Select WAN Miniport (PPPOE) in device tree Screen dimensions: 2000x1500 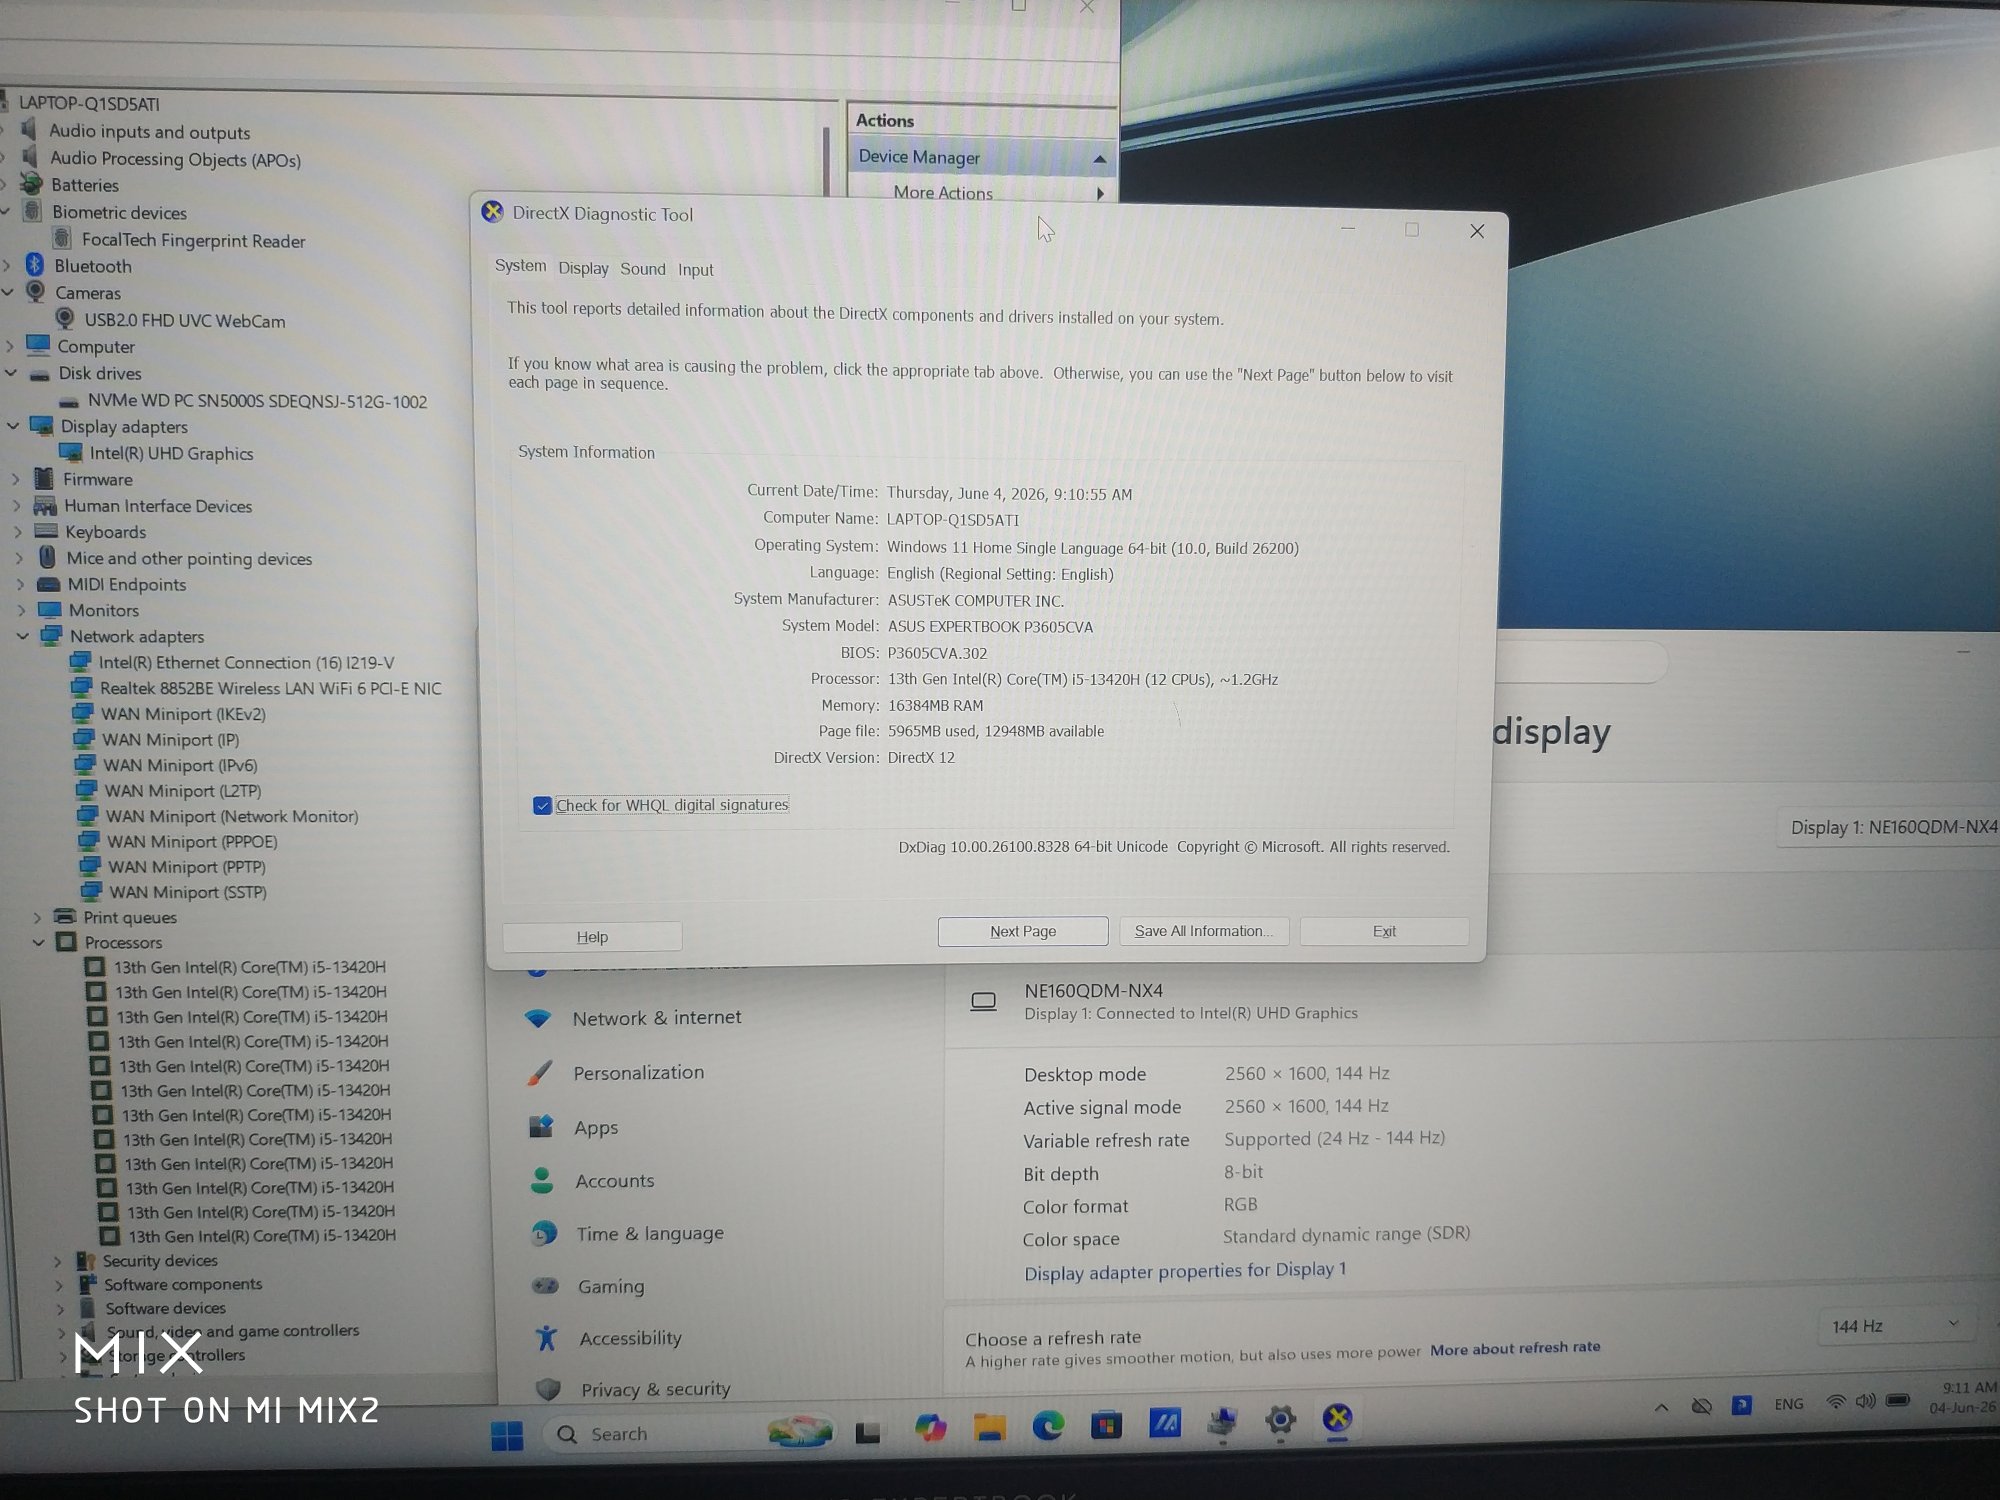click(192, 841)
